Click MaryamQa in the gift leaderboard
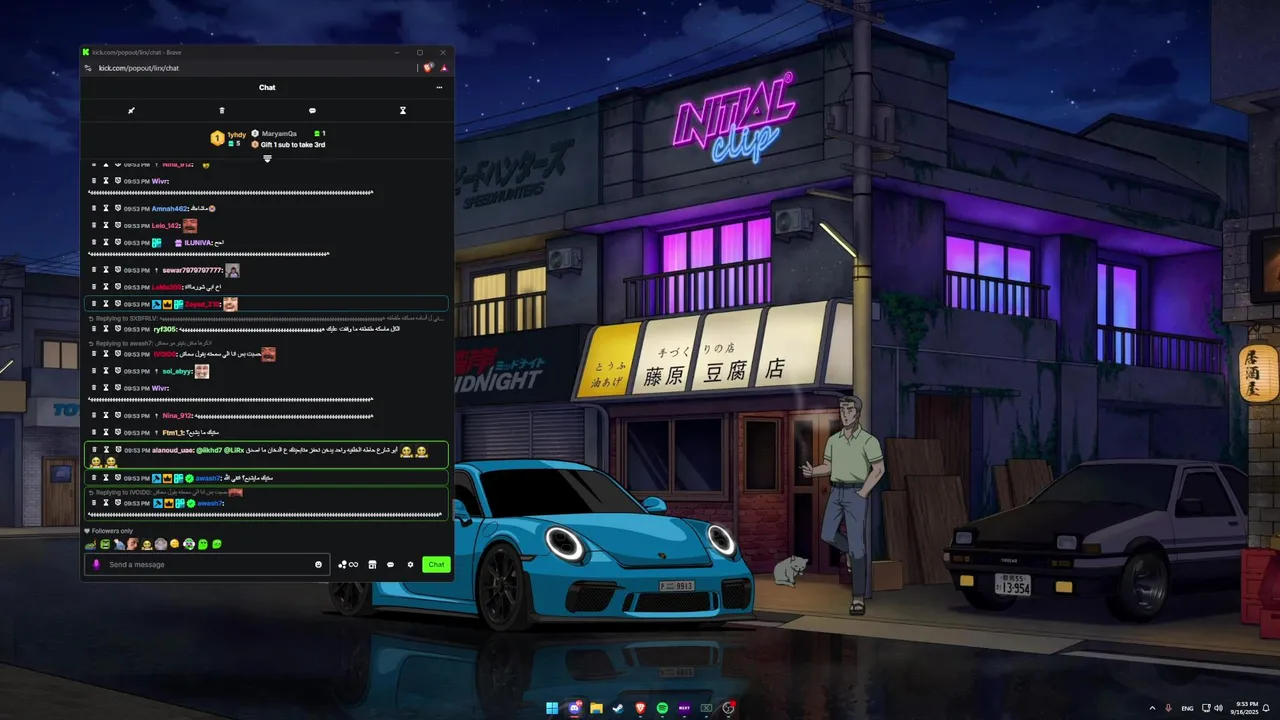 pos(279,133)
